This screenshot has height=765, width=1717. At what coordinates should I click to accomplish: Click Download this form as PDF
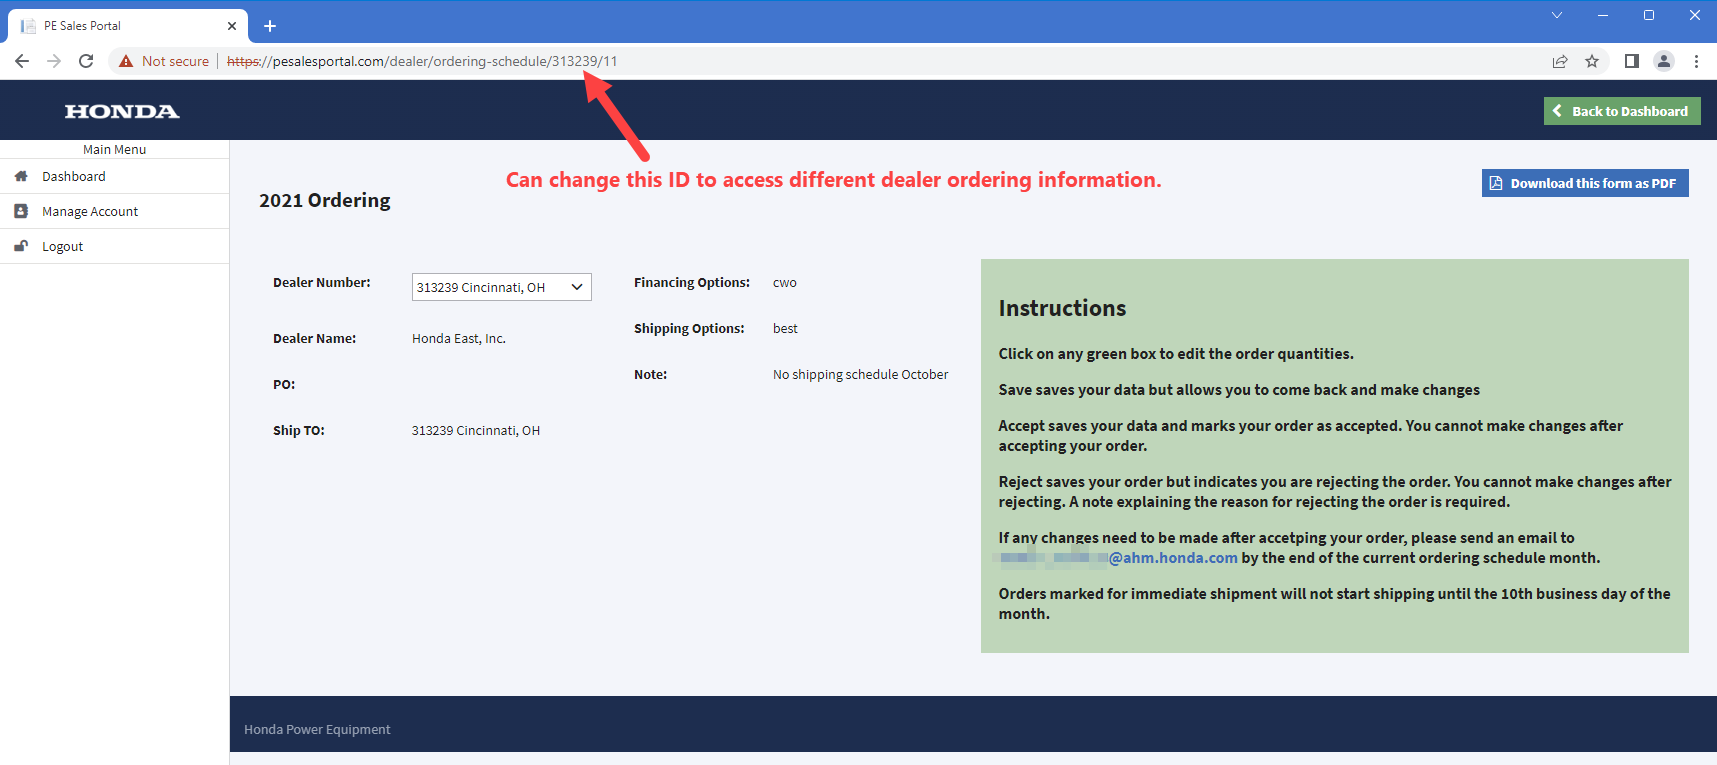point(1585,183)
